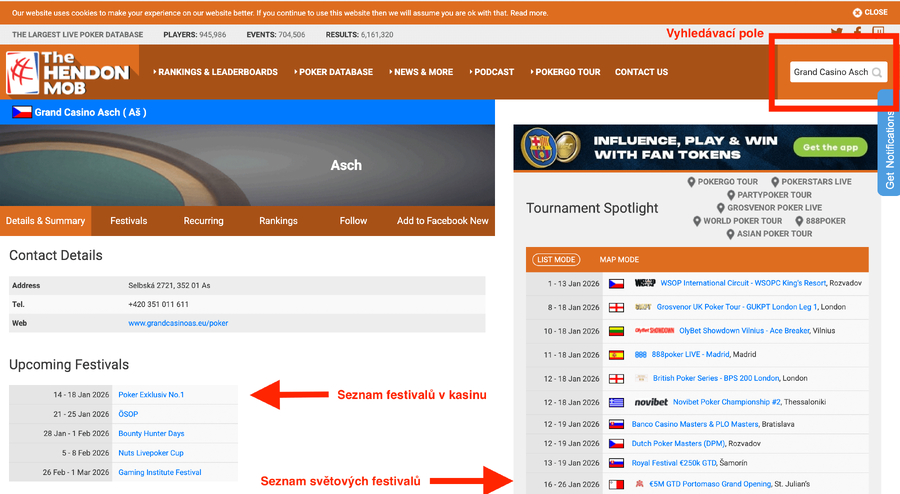Switch spotlight to List Mode

555,260
